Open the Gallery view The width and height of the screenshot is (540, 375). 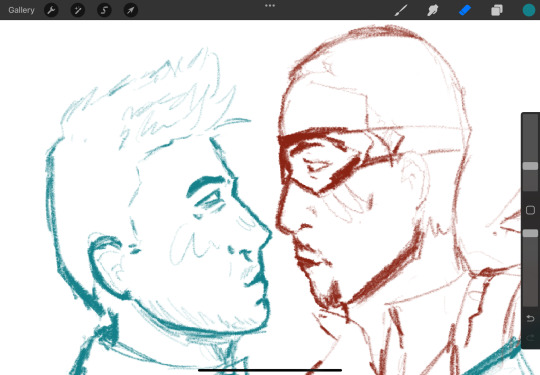[x=21, y=10]
